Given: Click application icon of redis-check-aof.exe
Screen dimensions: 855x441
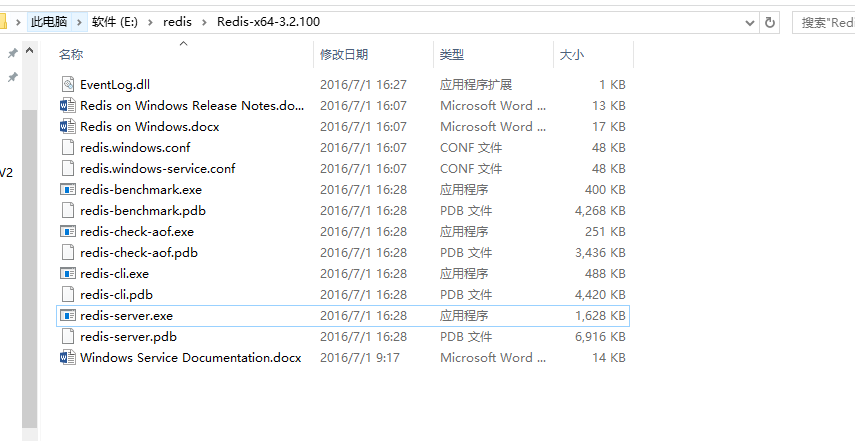Looking at the screenshot, I should 68,232.
